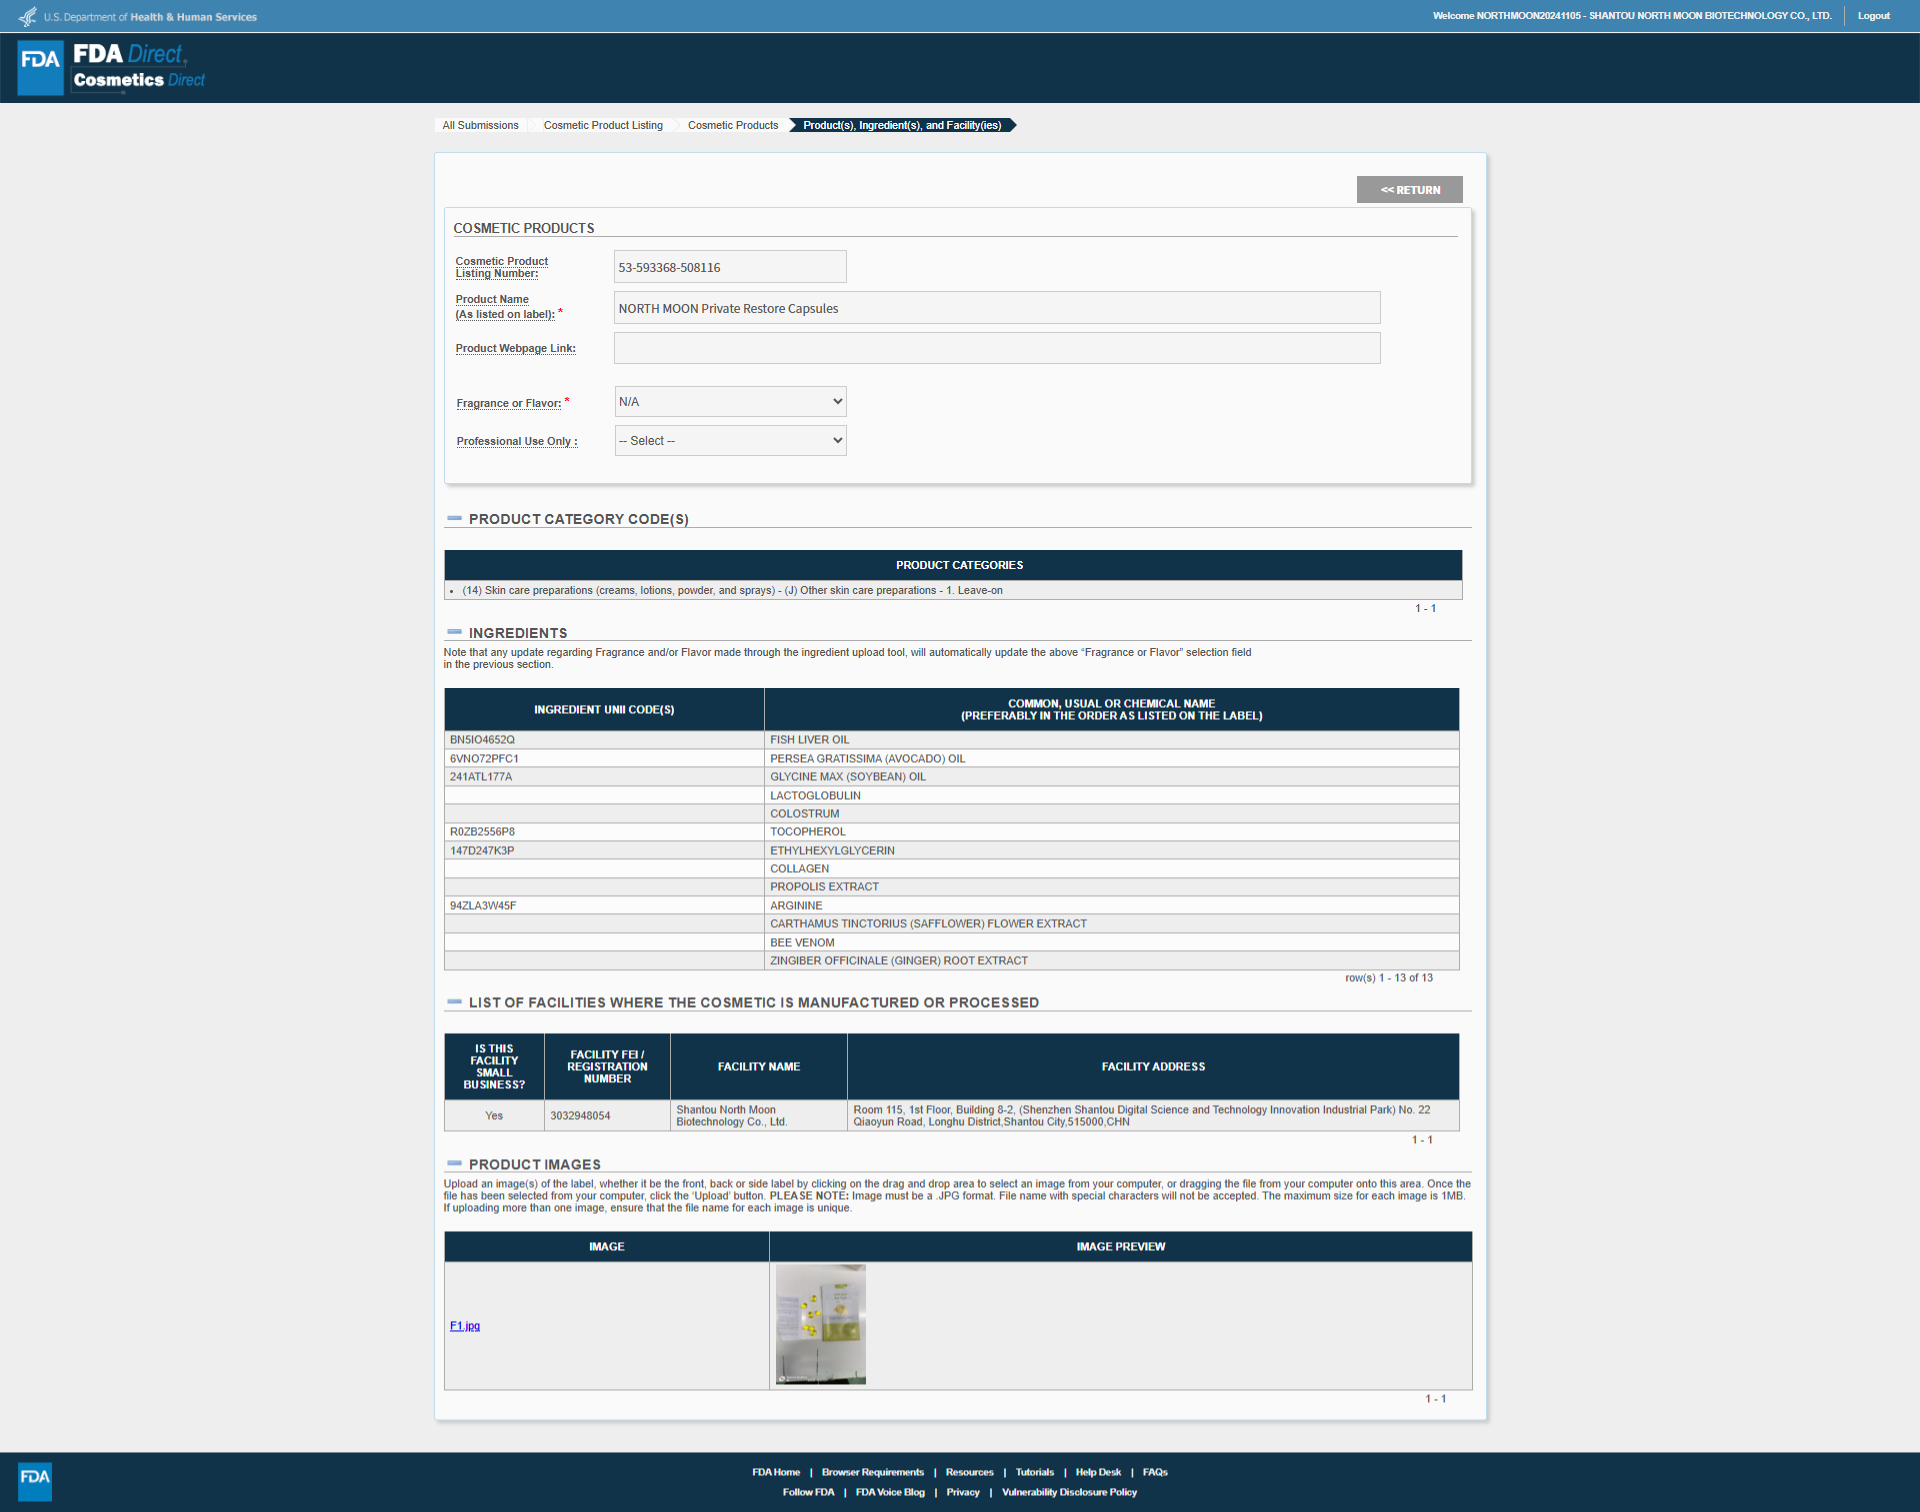Go to All Submissions breadcrumb
Image resolution: width=1920 pixels, height=1512 pixels.
pos(480,125)
